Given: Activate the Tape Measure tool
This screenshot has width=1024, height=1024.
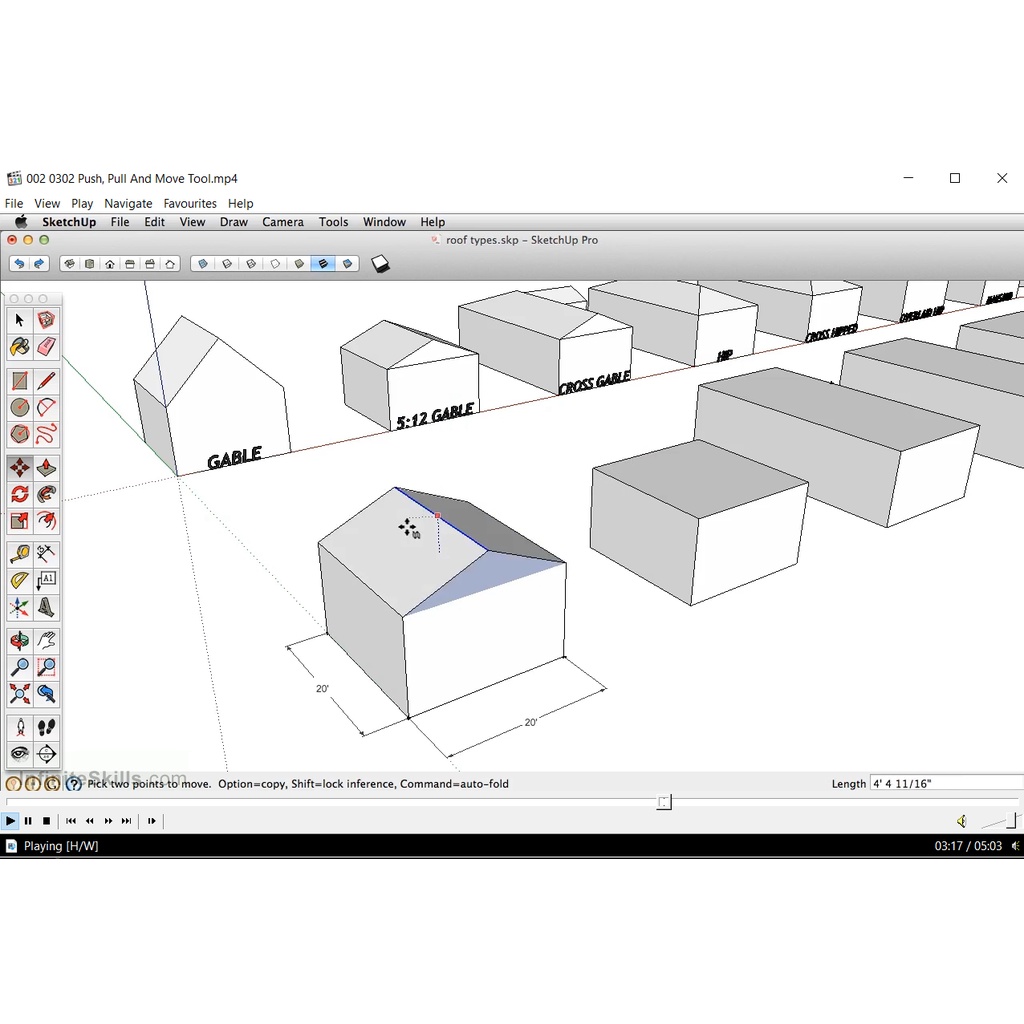Looking at the screenshot, I should click(x=19, y=554).
